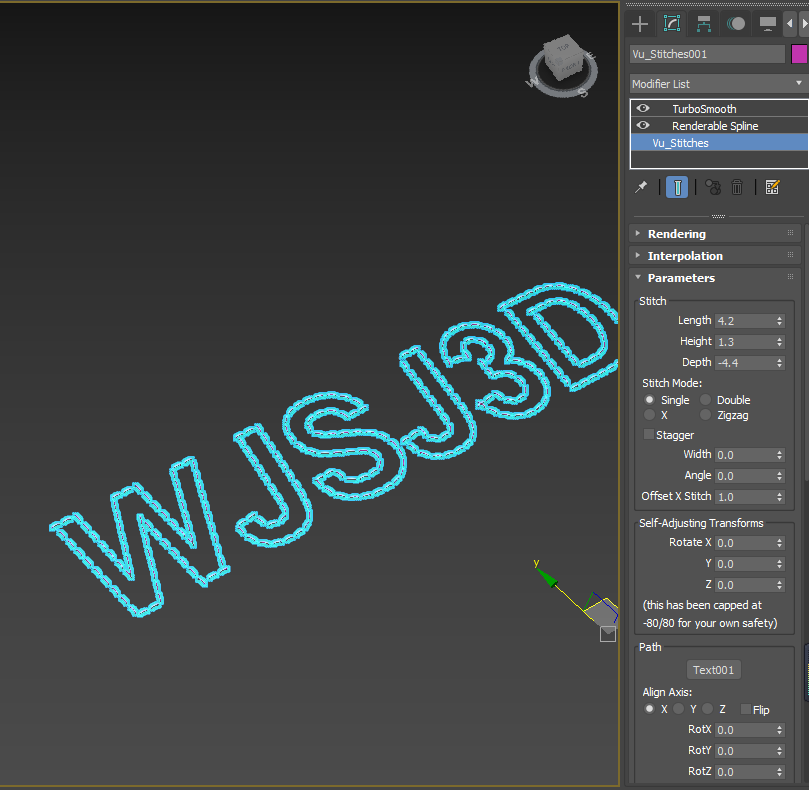Toggle Show End Result button
Image resolution: width=809 pixels, height=790 pixels.
click(x=678, y=187)
